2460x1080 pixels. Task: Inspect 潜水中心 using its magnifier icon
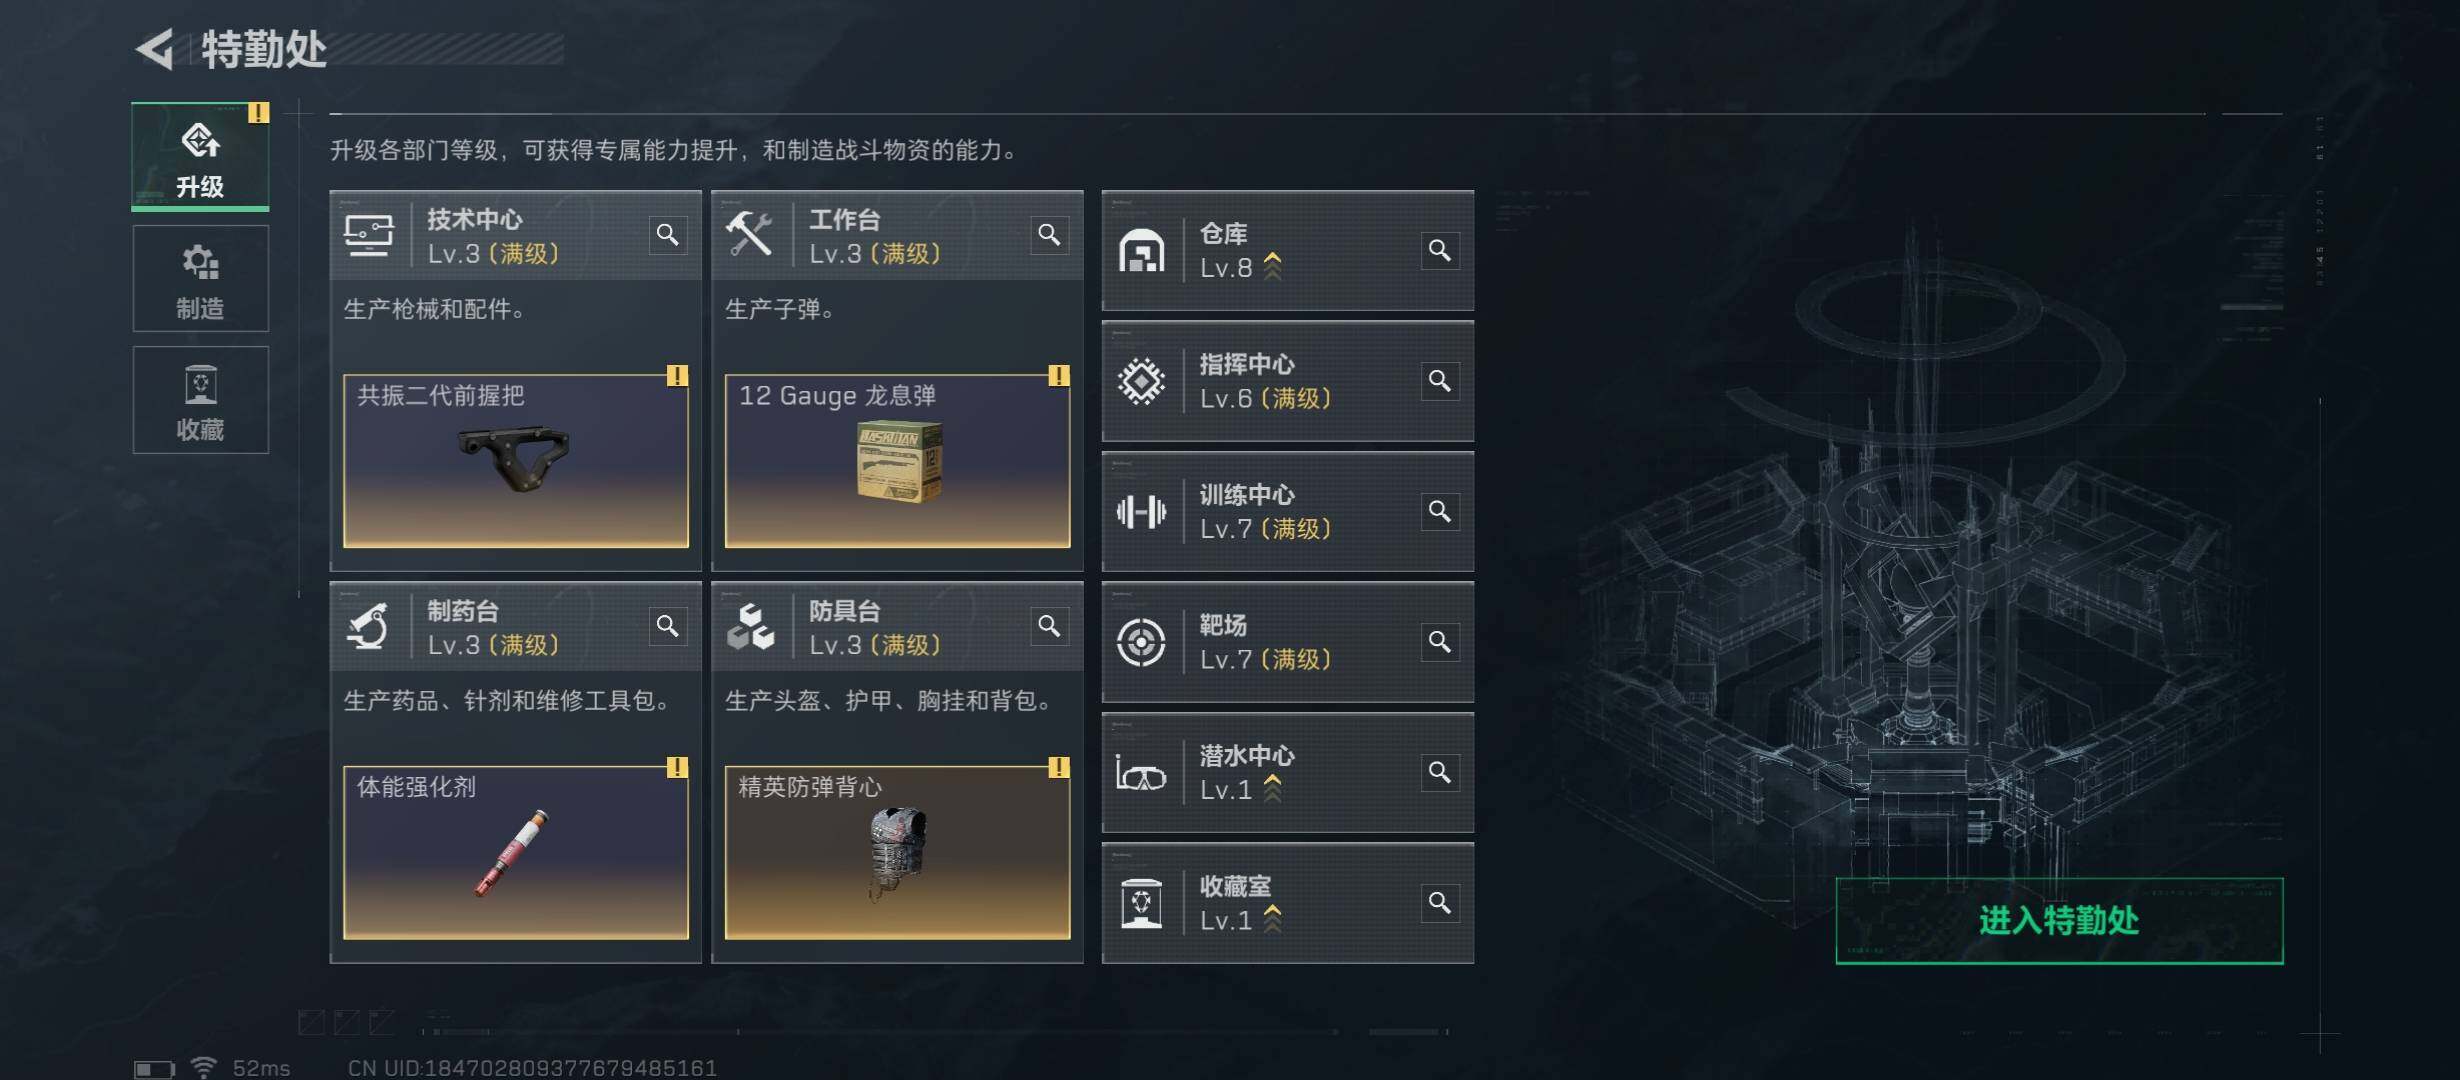tap(1440, 772)
